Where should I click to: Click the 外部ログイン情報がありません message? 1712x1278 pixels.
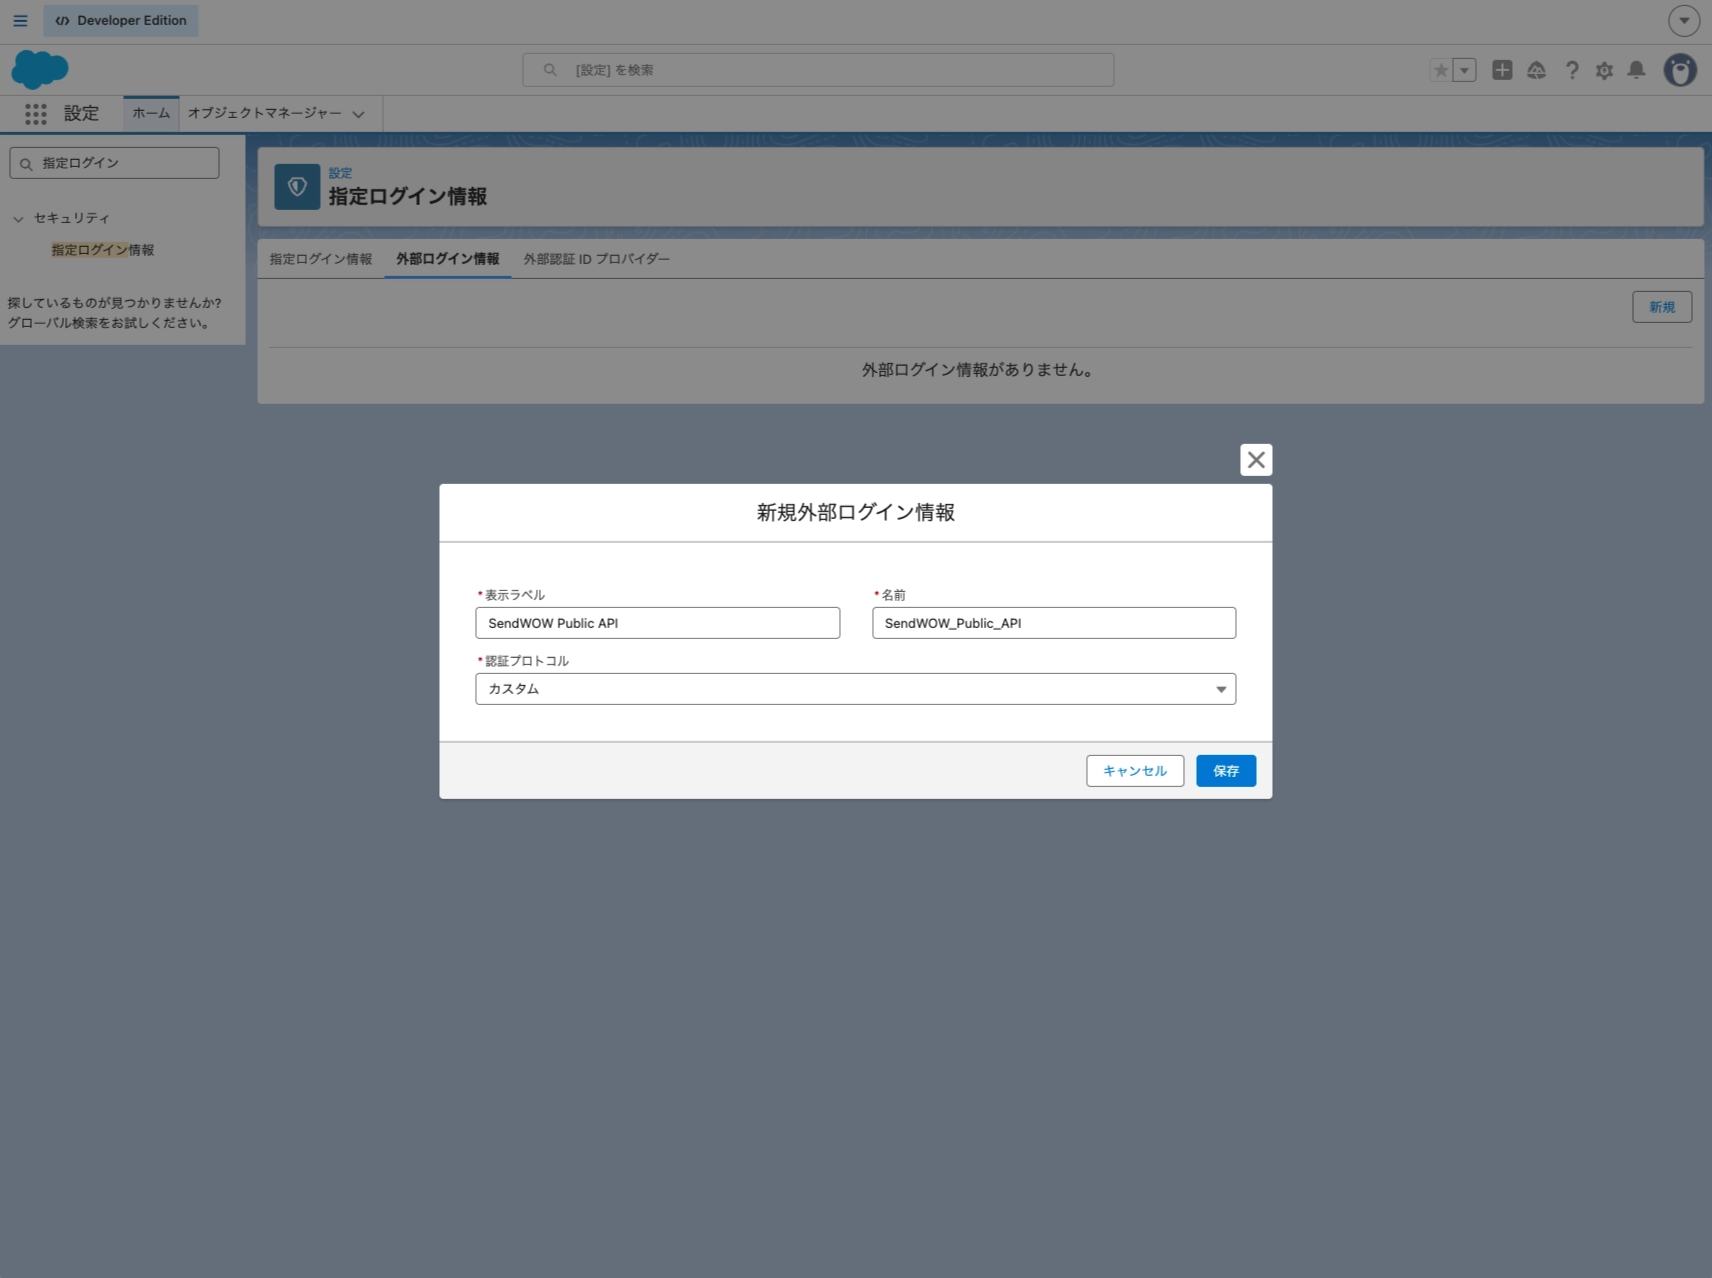(980, 370)
